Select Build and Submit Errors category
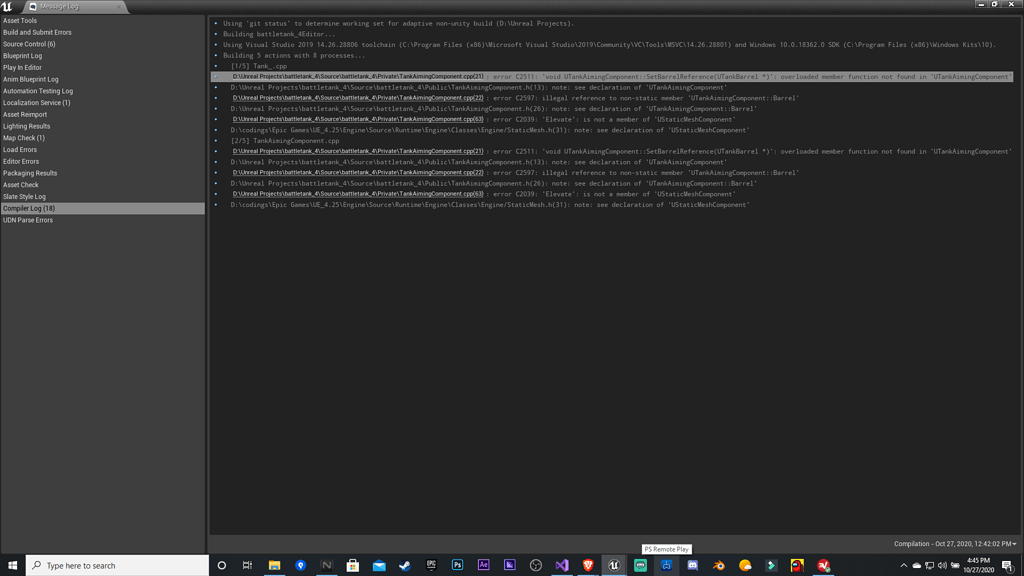 coord(103,32)
